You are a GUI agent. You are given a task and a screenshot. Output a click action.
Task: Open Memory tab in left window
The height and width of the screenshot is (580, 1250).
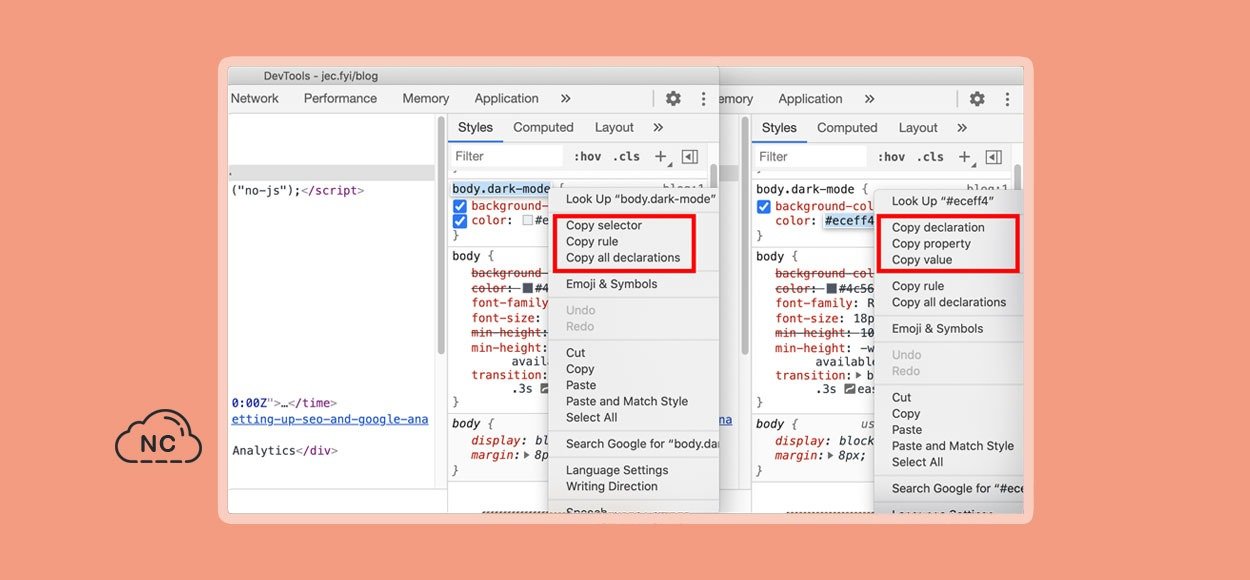pyautogui.click(x=426, y=98)
